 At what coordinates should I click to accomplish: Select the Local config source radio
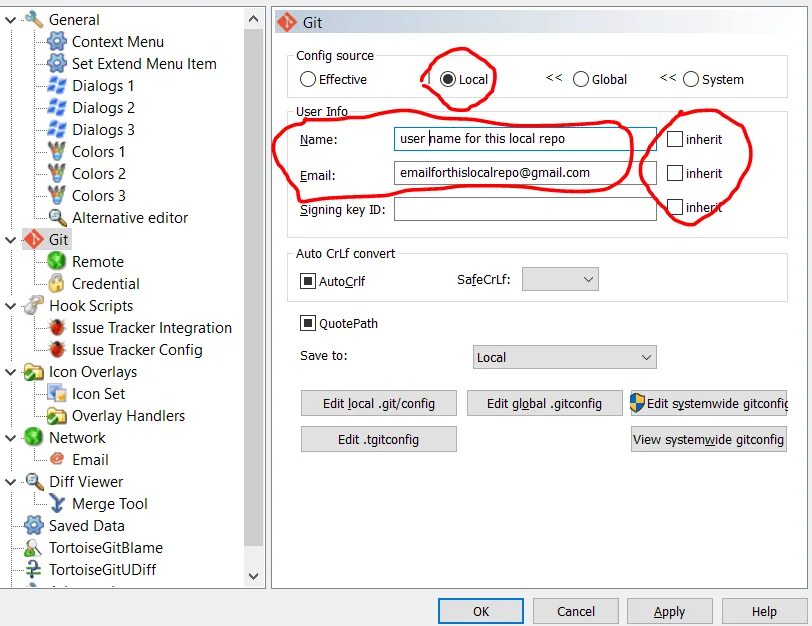[448, 79]
